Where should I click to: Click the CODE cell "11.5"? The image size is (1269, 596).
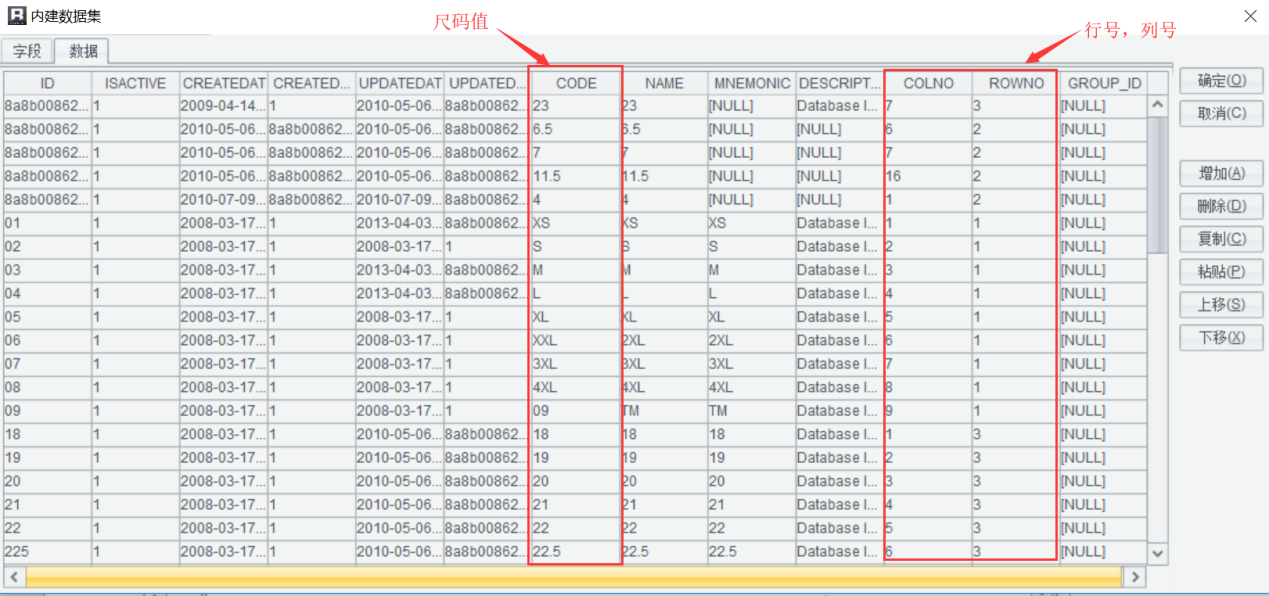coord(576,176)
